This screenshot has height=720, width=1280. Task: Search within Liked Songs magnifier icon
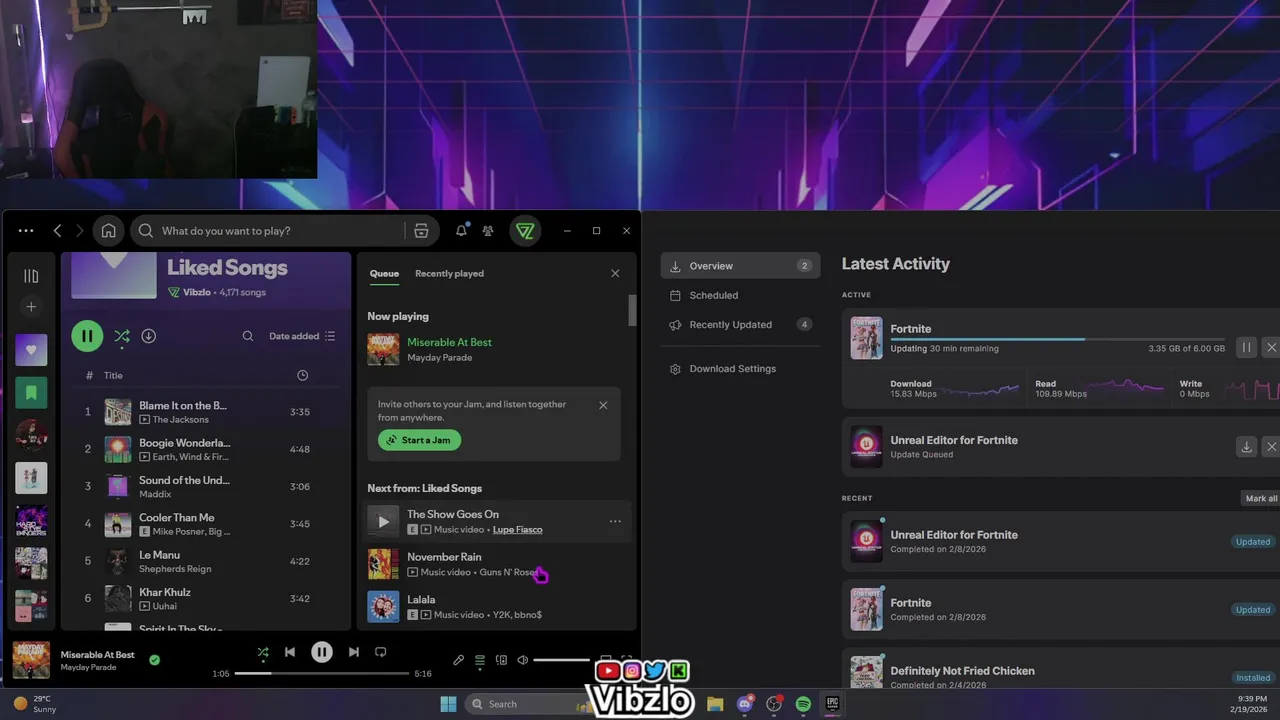coord(248,336)
